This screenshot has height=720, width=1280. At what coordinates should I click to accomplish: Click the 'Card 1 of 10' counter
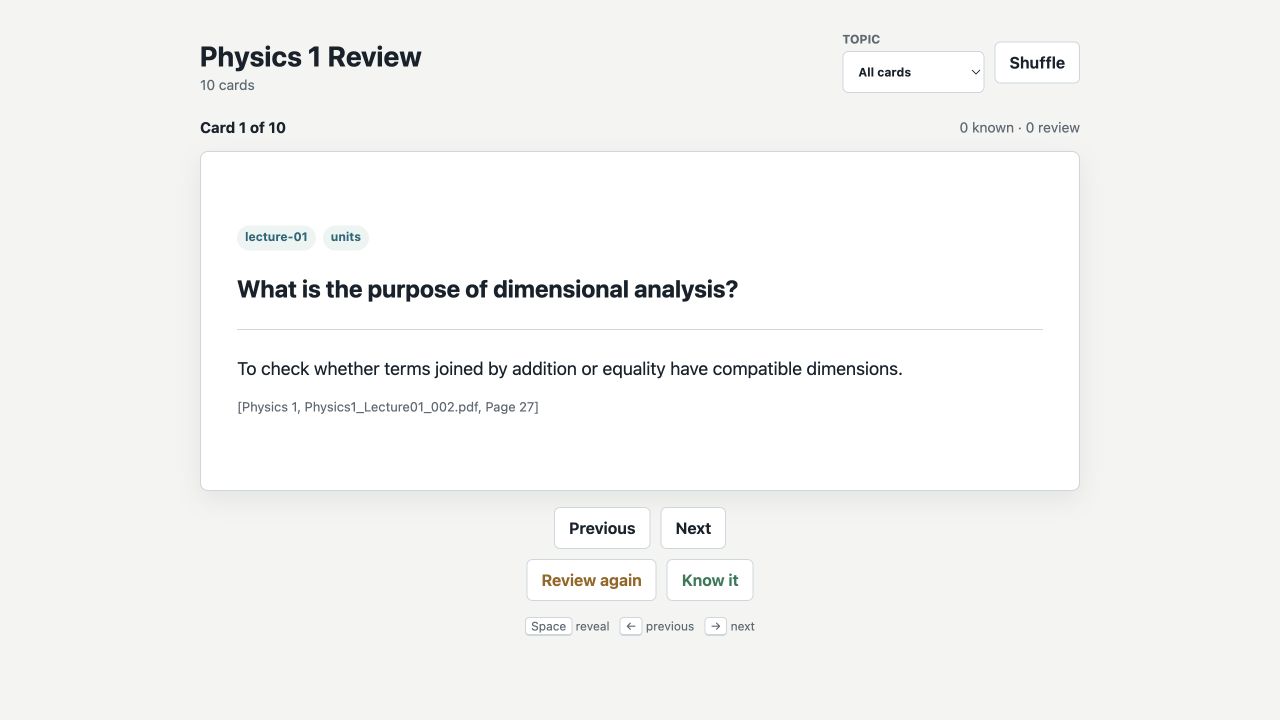tap(243, 128)
